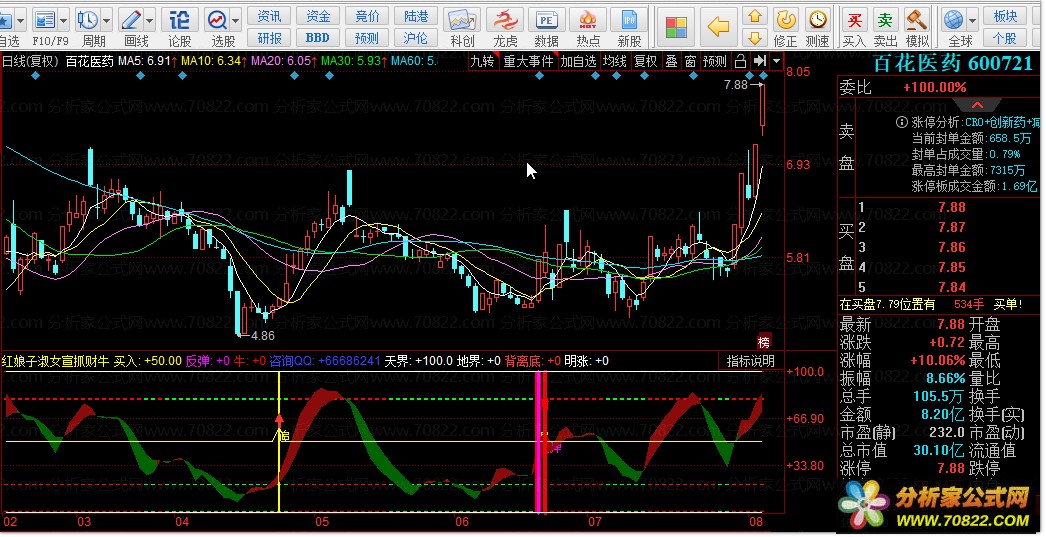Image resolution: width=1046 pixels, height=537 pixels.
Task: Open the 科创 board chart icon
Action: pyautogui.click(x=462, y=21)
